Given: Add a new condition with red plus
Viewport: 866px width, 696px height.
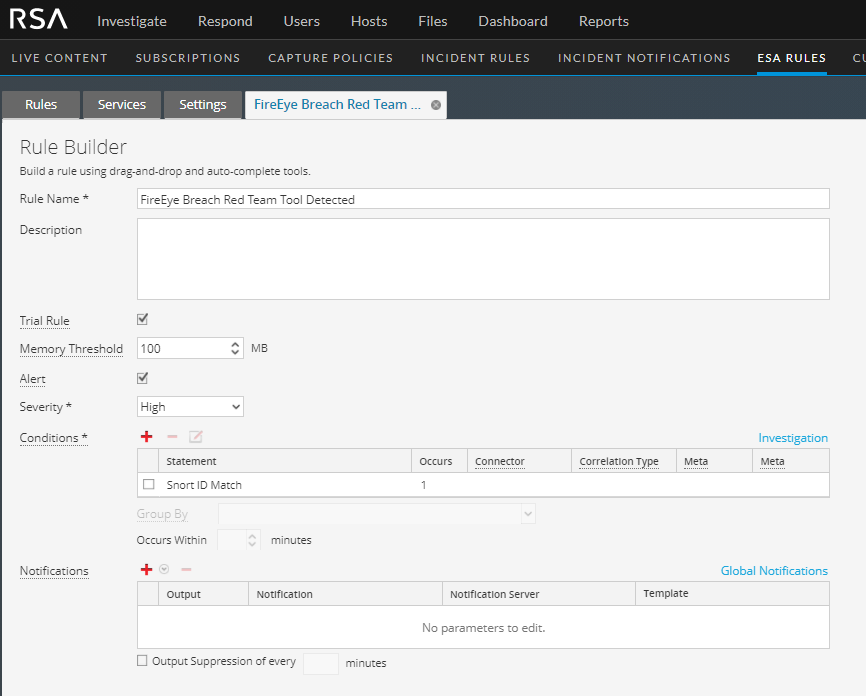Looking at the screenshot, I should tap(147, 437).
